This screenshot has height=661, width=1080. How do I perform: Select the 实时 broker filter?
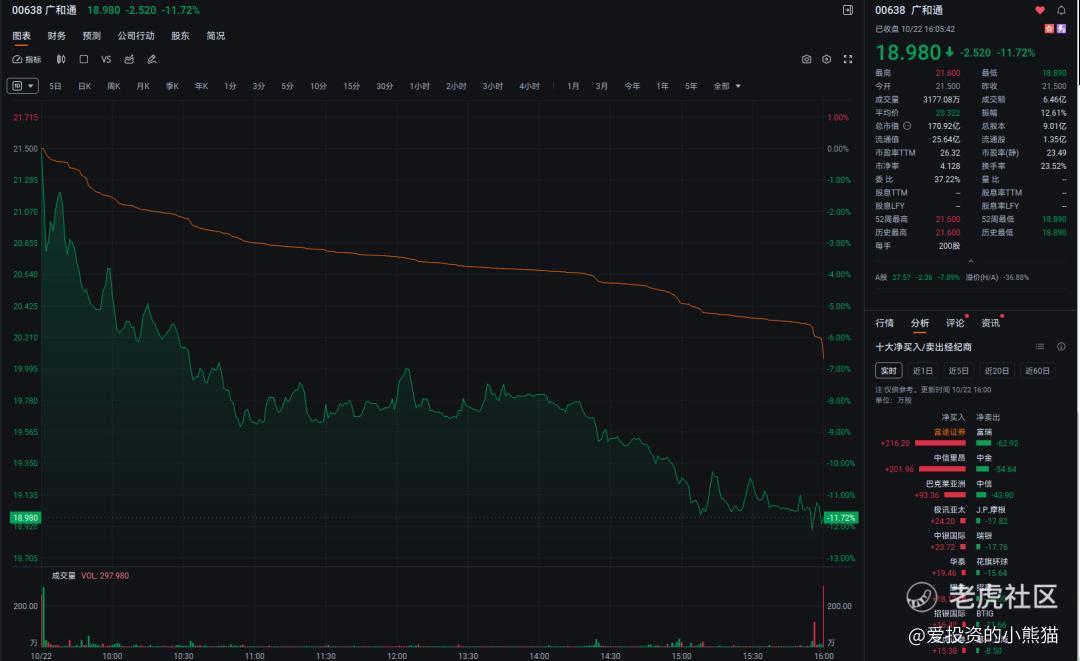(889, 370)
